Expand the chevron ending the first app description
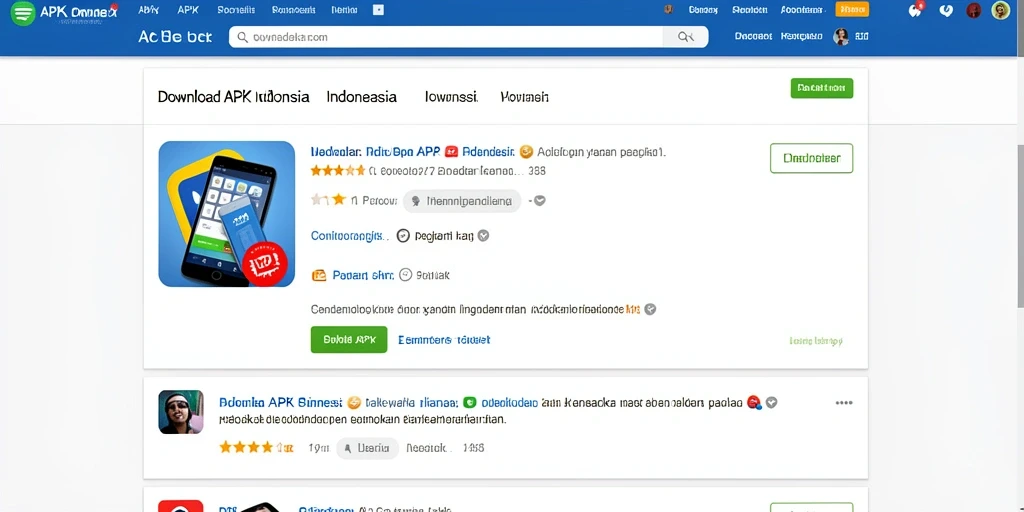Viewport: 1024px width, 512px height. pyautogui.click(x=650, y=309)
